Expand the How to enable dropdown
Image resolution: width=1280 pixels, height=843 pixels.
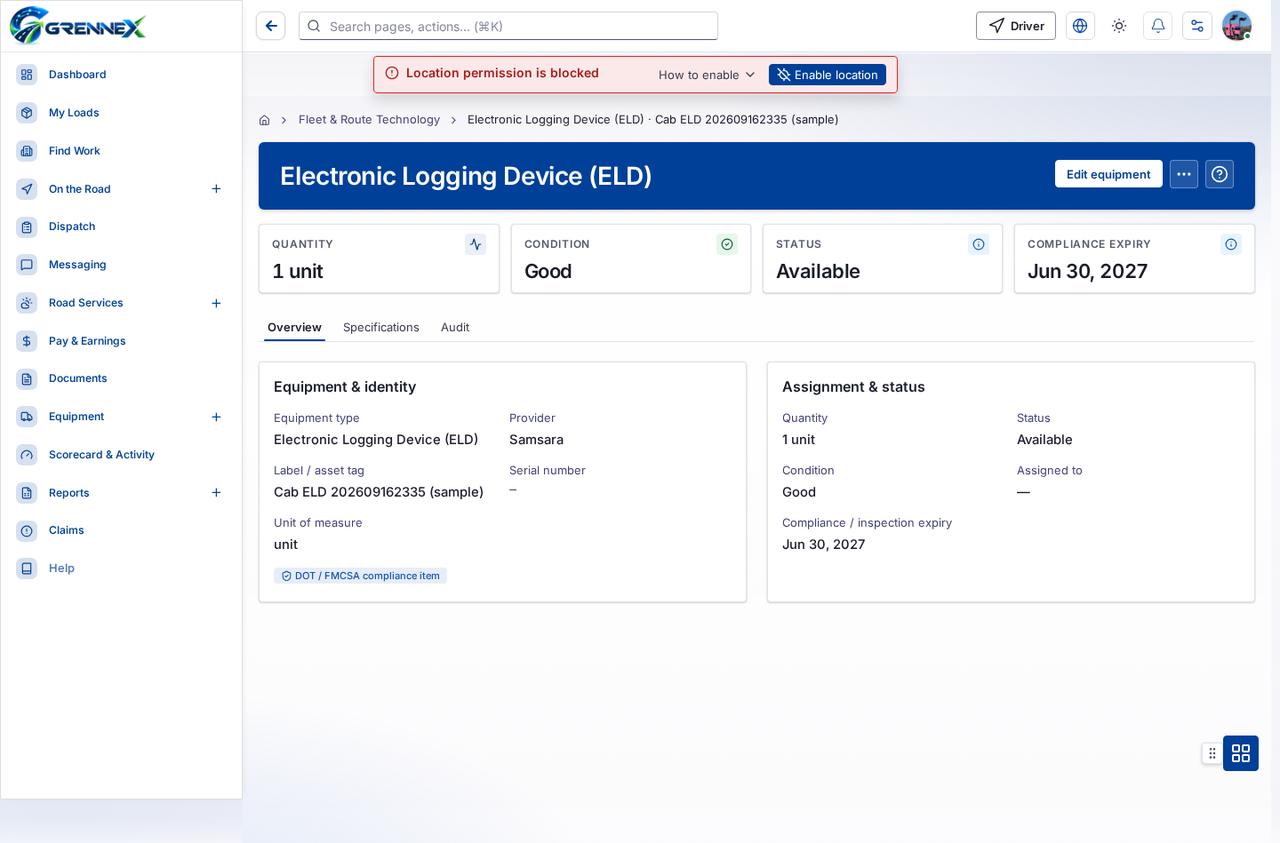coord(707,75)
